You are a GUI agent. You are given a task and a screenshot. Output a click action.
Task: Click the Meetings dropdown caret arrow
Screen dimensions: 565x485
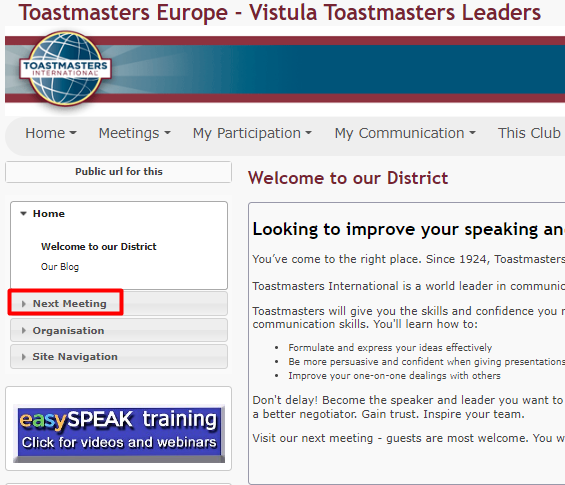(x=167, y=133)
